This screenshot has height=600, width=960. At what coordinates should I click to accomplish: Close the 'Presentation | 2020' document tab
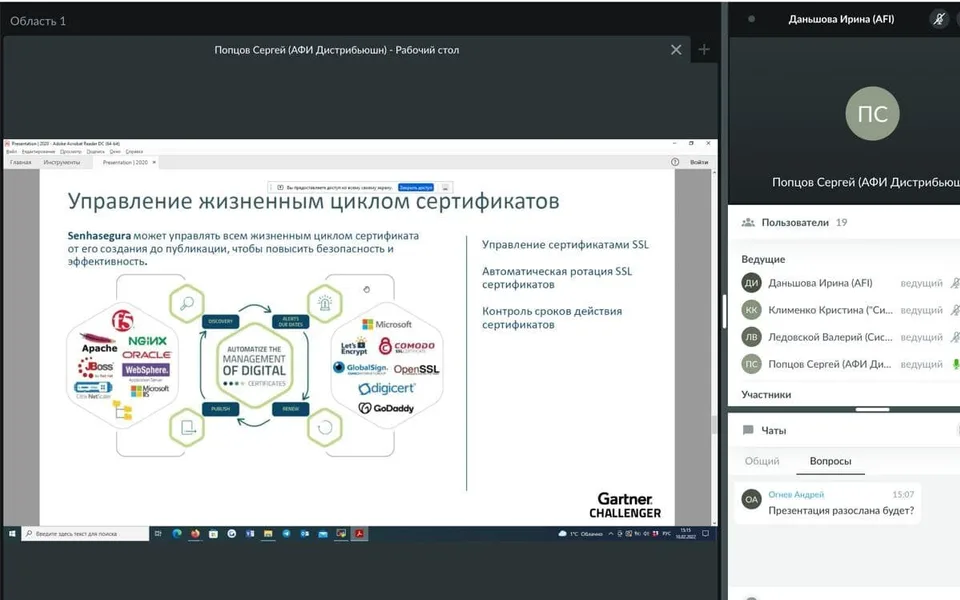pos(154,162)
